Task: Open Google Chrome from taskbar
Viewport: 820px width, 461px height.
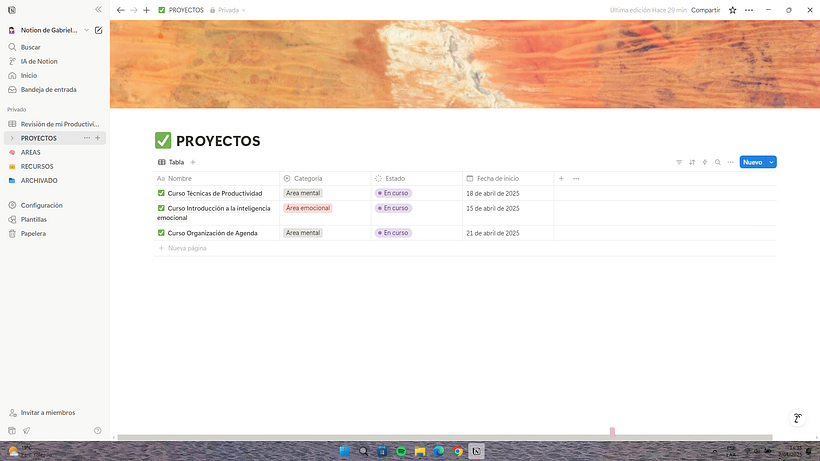Action: (458, 451)
